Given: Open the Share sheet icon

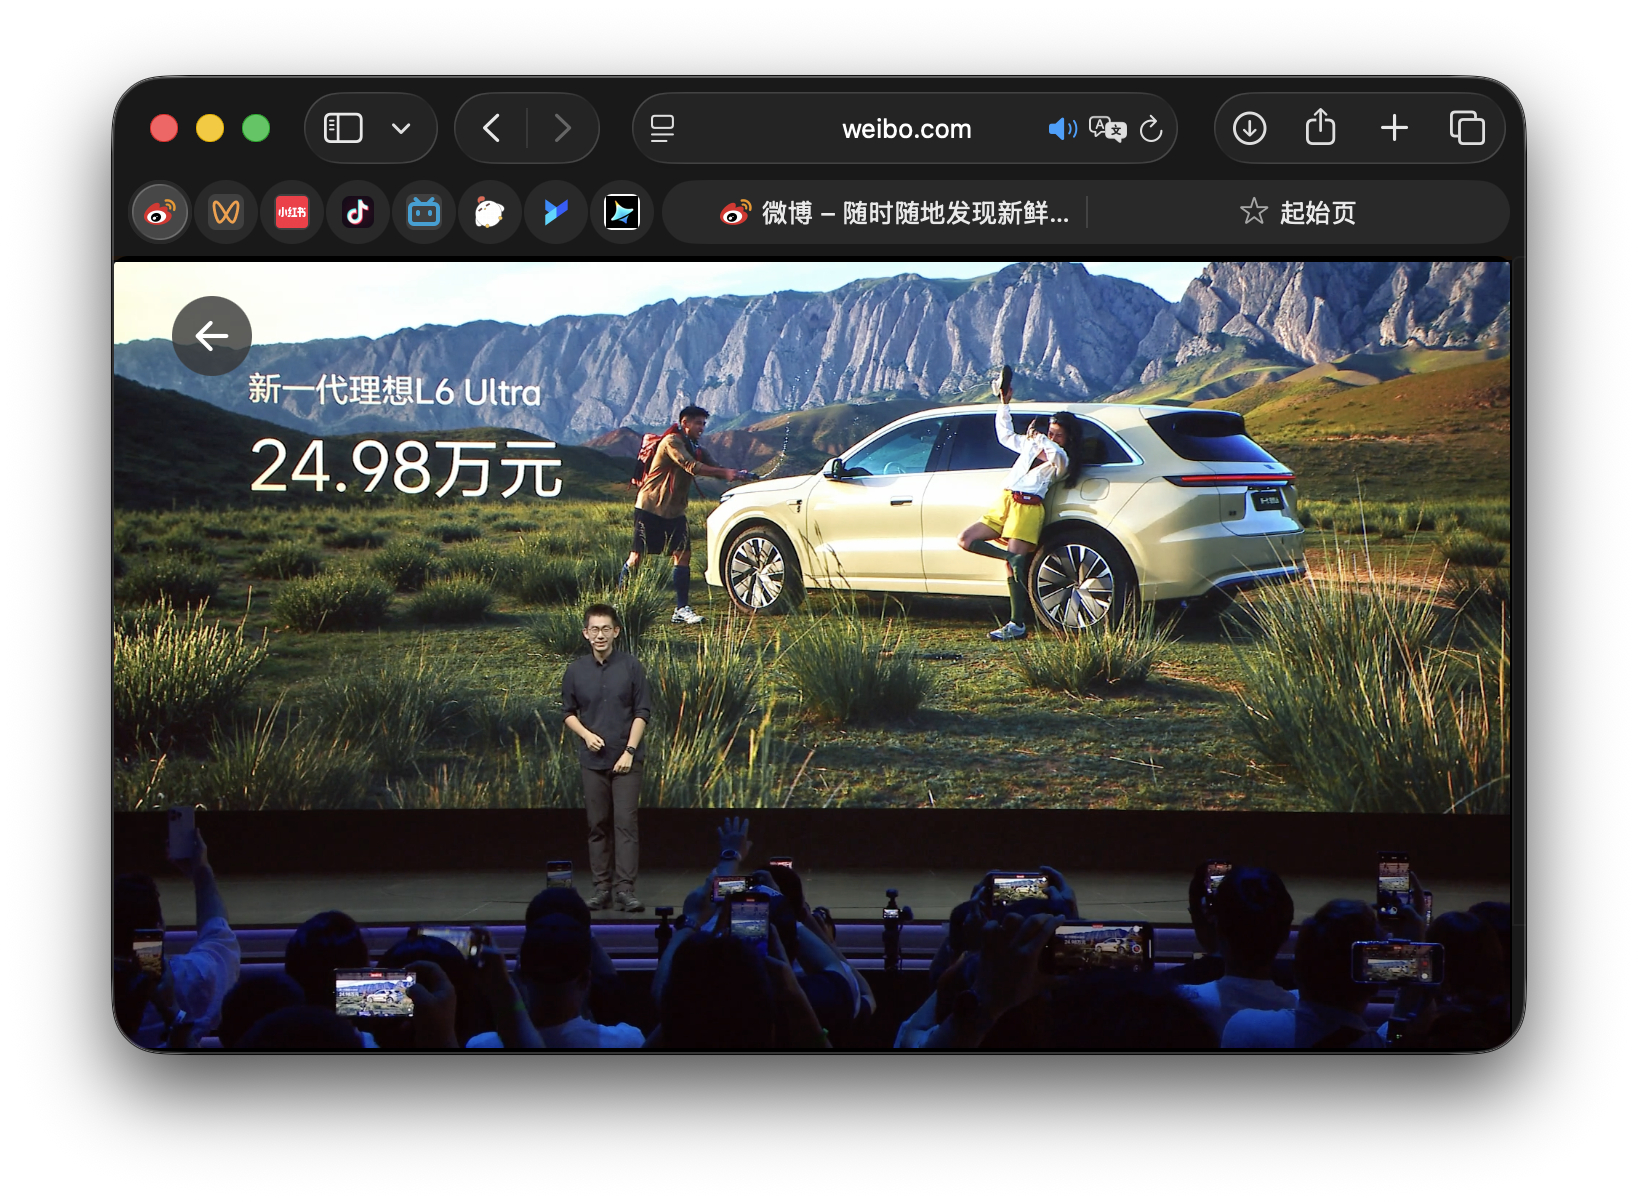Looking at the screenshot, I should [1320, 126].
